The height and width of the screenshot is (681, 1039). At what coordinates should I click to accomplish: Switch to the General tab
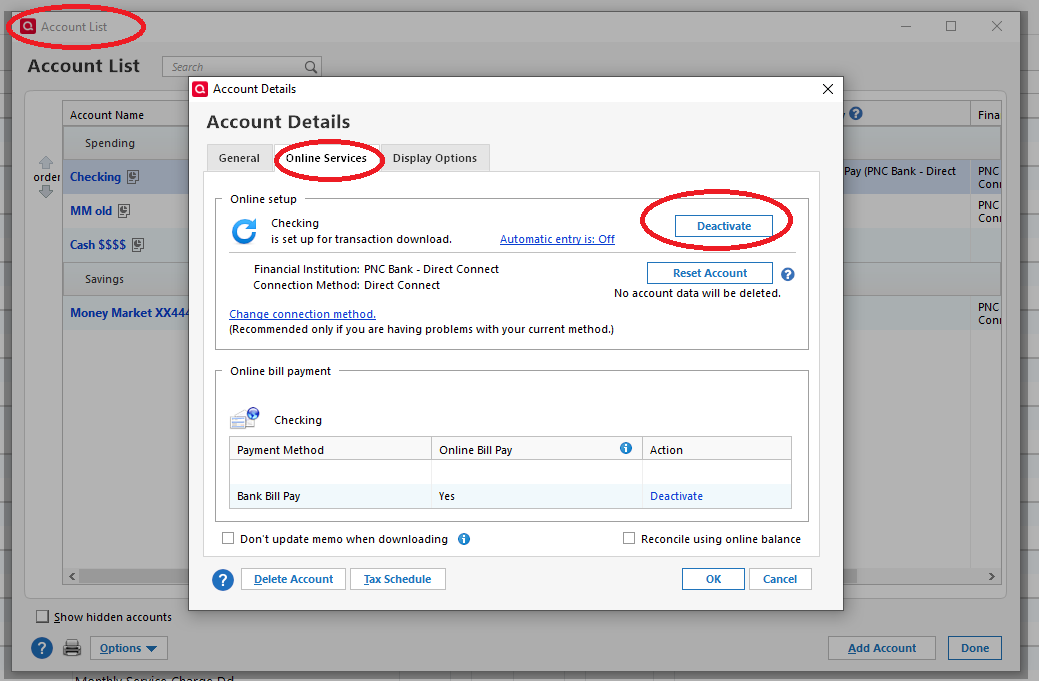point(239,158)
